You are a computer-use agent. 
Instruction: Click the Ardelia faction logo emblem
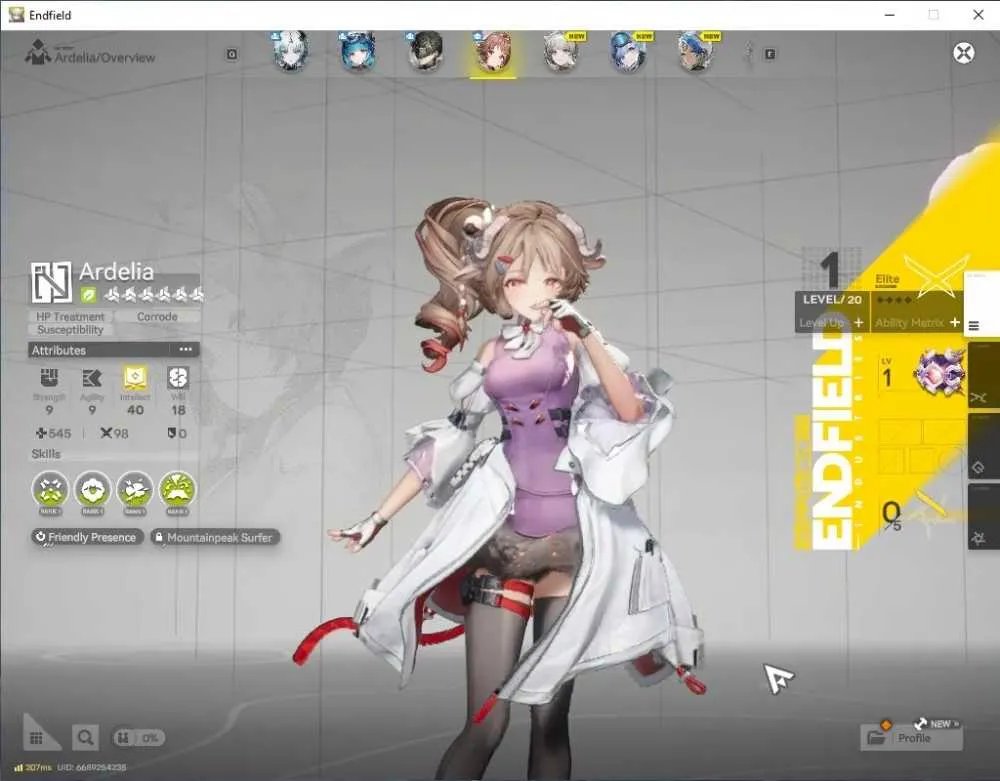(x=51, y=282)
